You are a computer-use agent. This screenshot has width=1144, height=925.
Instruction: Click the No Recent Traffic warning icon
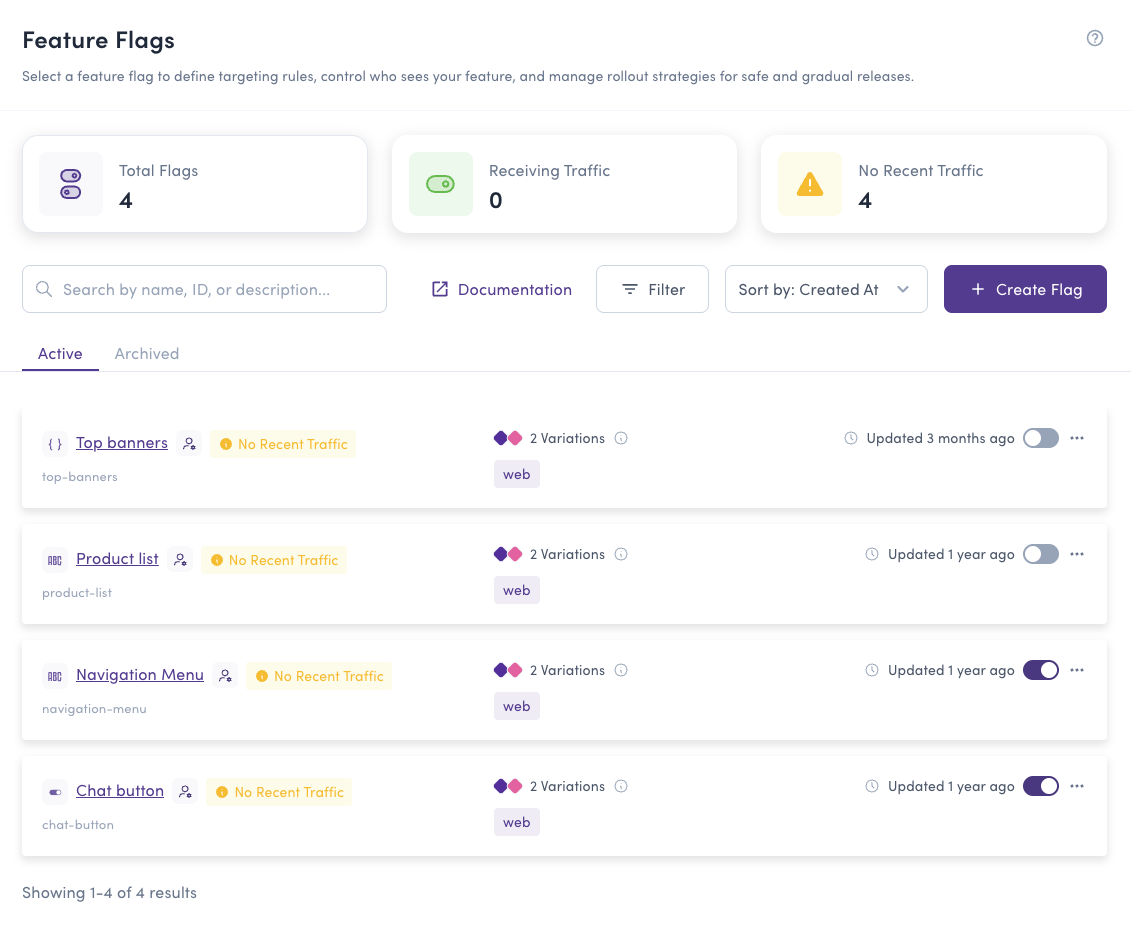(x=809, y=183)
